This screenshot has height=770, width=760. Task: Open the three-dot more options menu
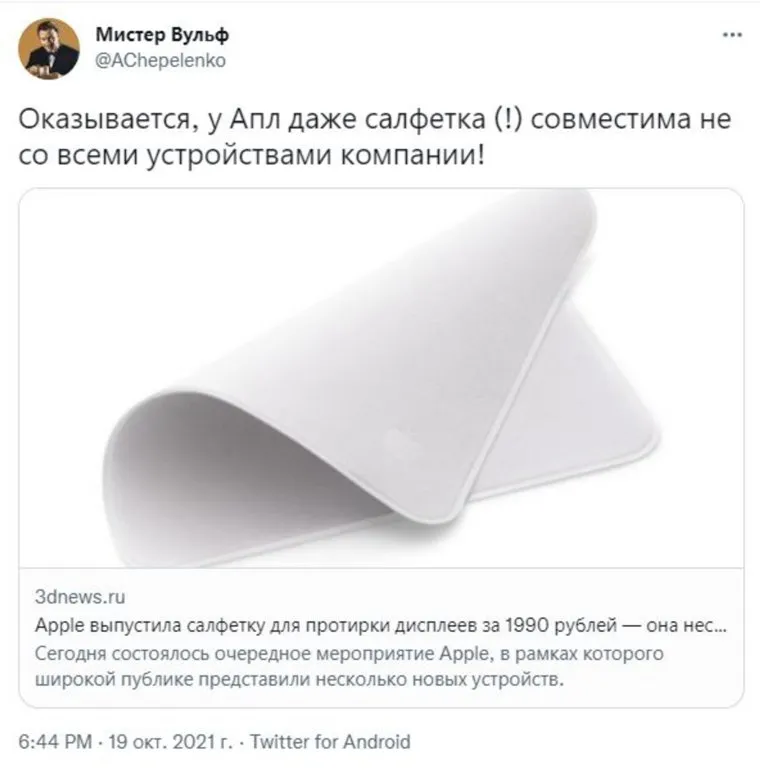[732, 35]
